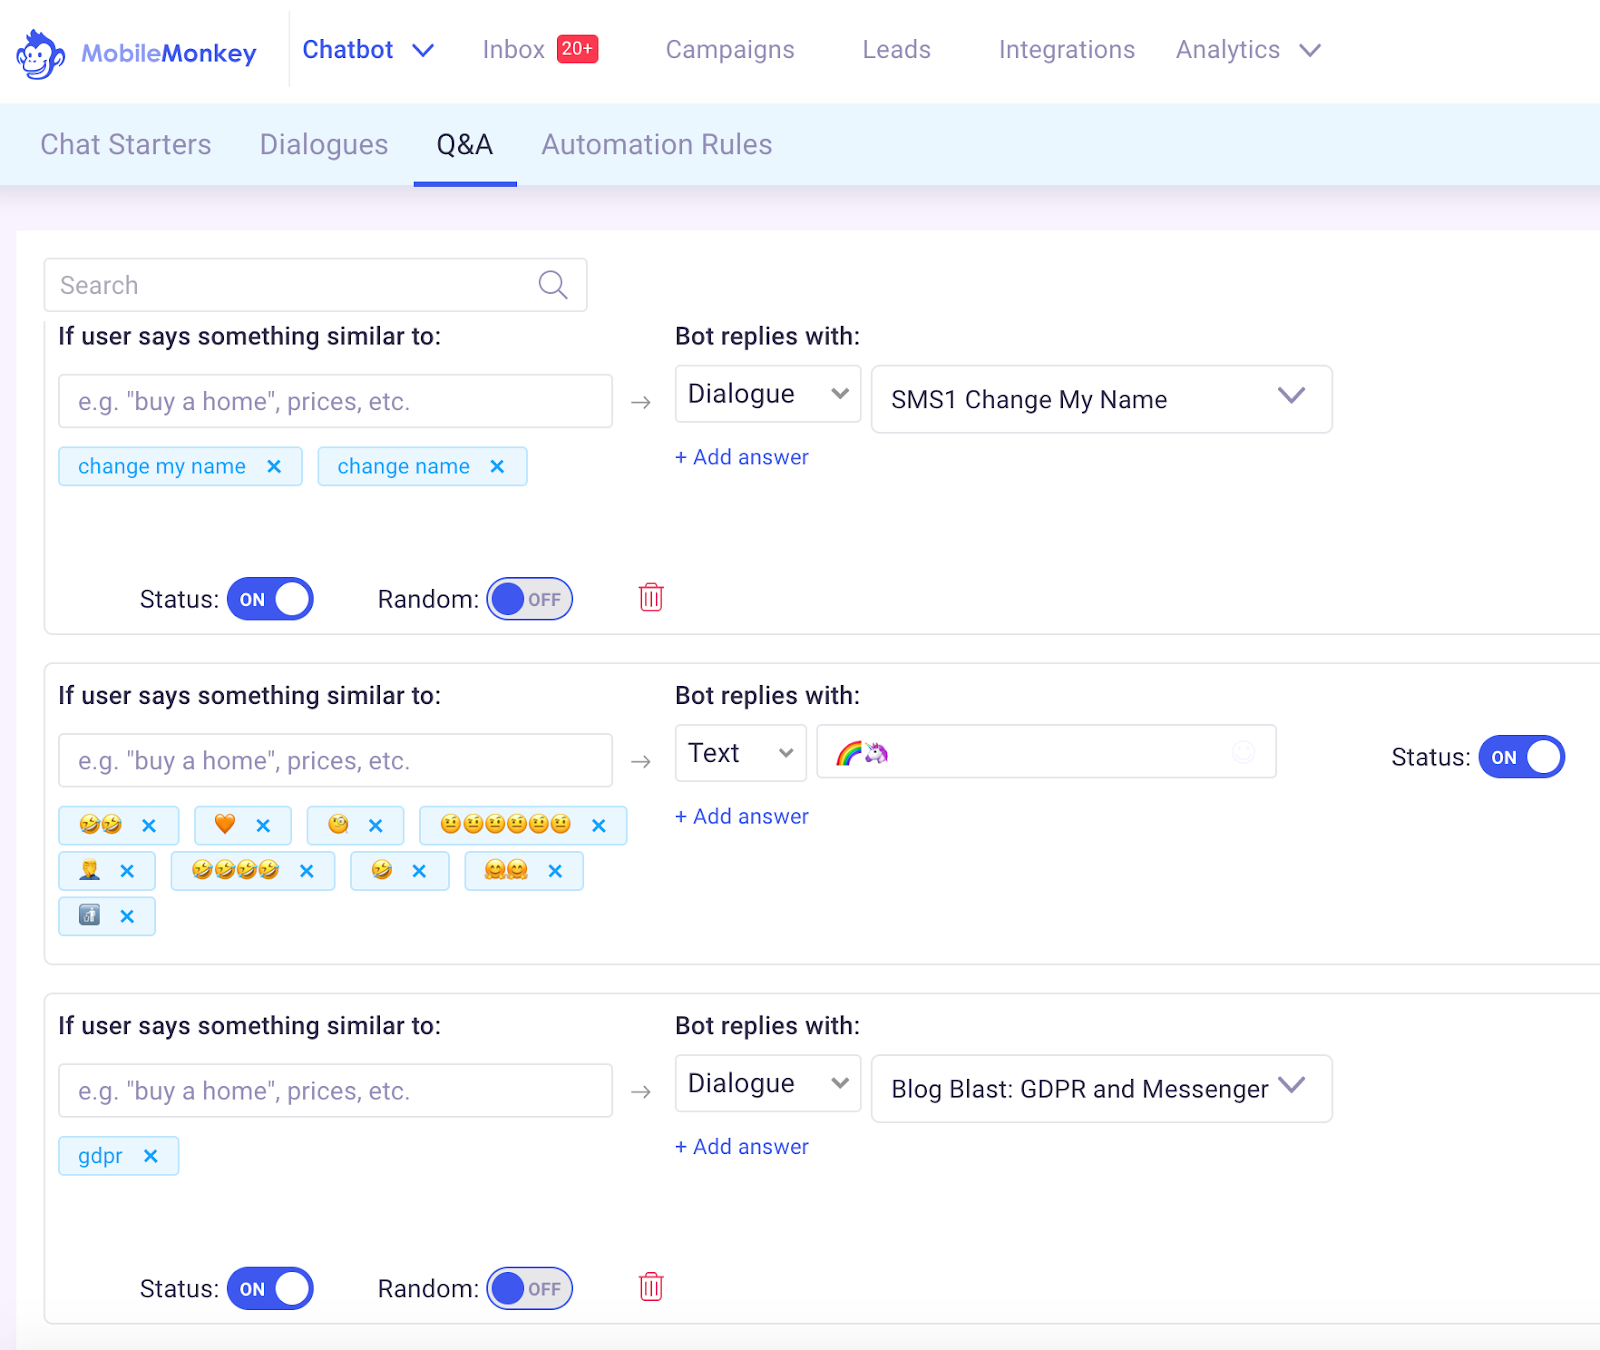The height and width of the screenshot is (1350, 1600).
Task: Delete the SMS1 Change My Name rule
Action: click(651, 598)
